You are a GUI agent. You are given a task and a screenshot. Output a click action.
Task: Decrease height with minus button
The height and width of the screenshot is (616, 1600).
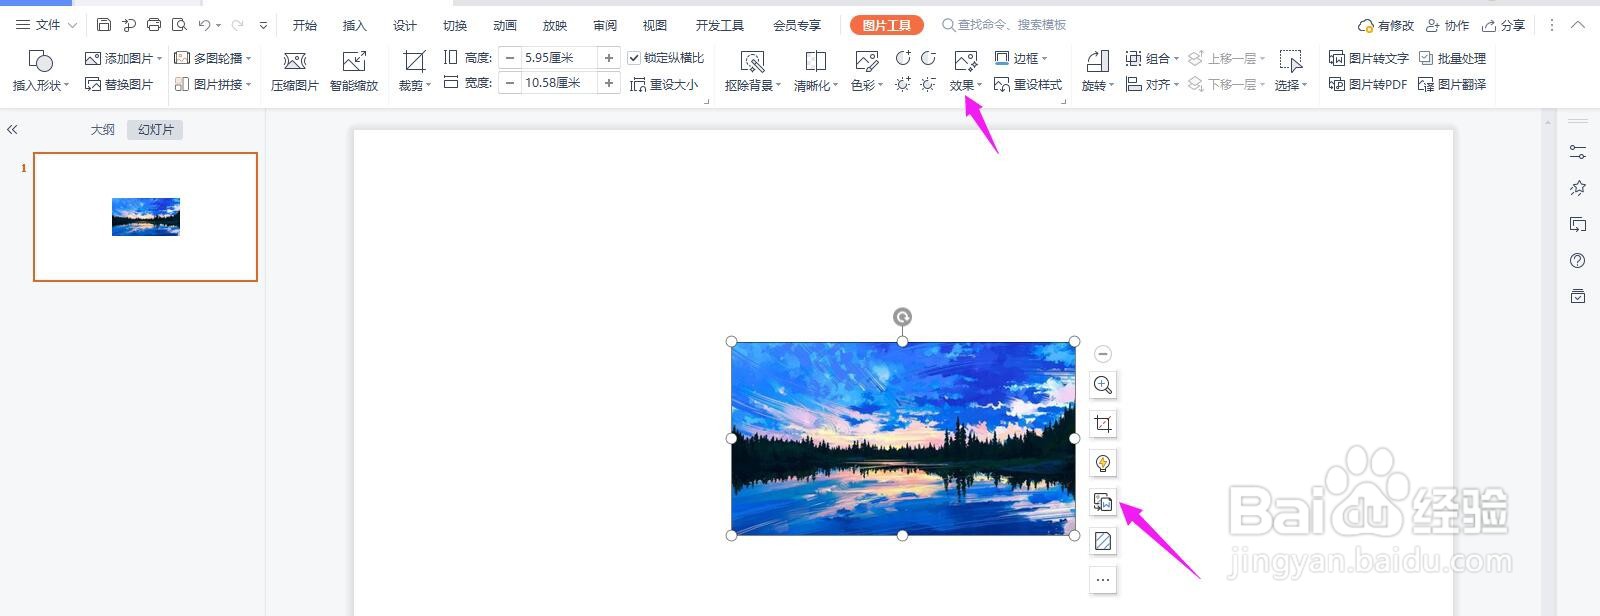coord(510,58)
